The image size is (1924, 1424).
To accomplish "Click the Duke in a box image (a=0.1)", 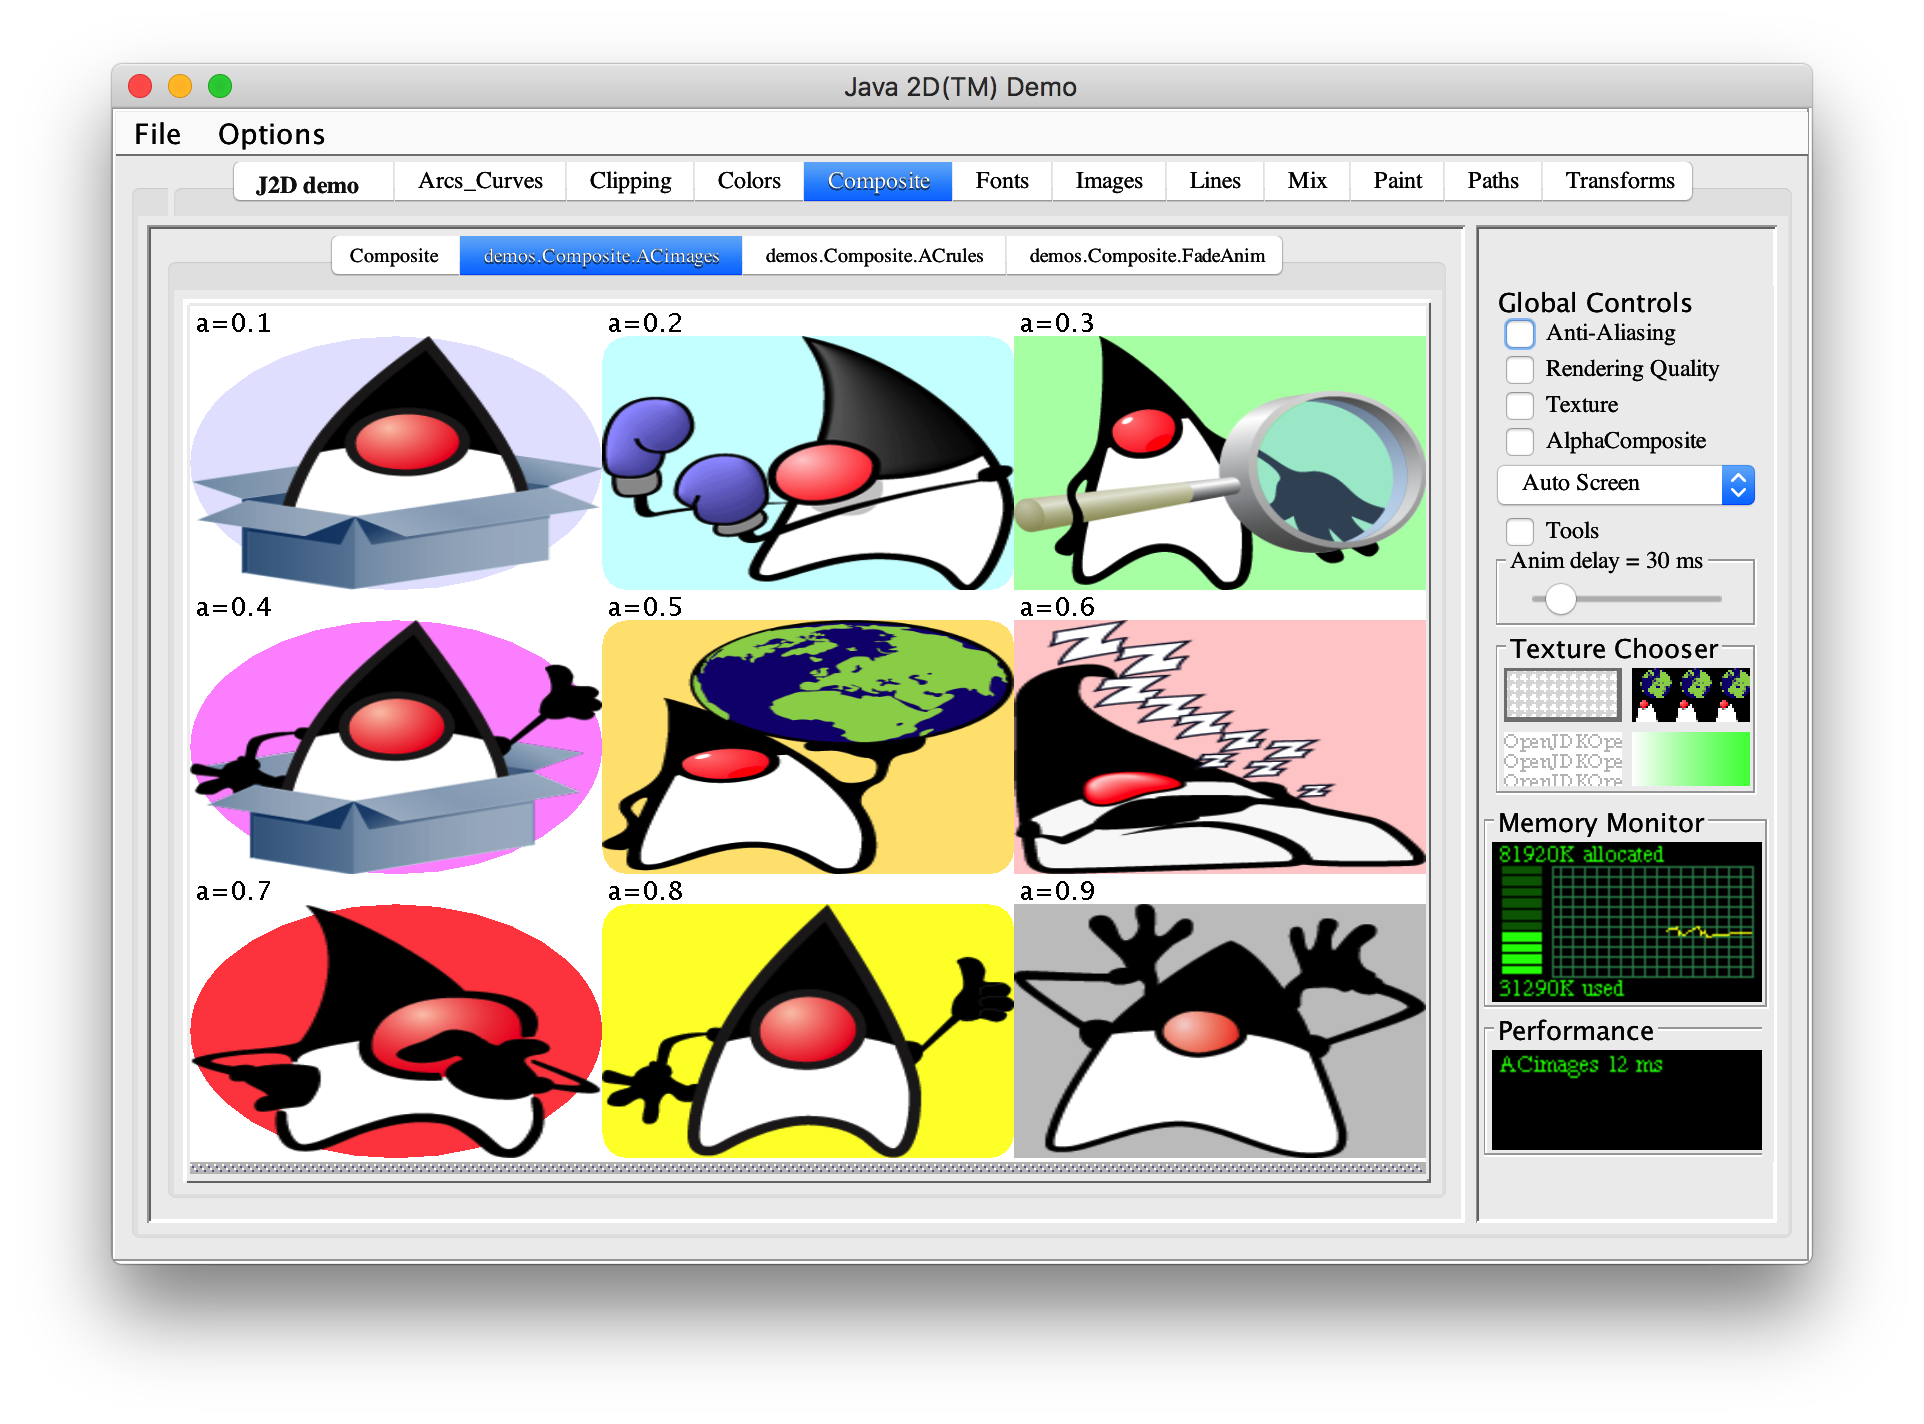I will 395,462.
